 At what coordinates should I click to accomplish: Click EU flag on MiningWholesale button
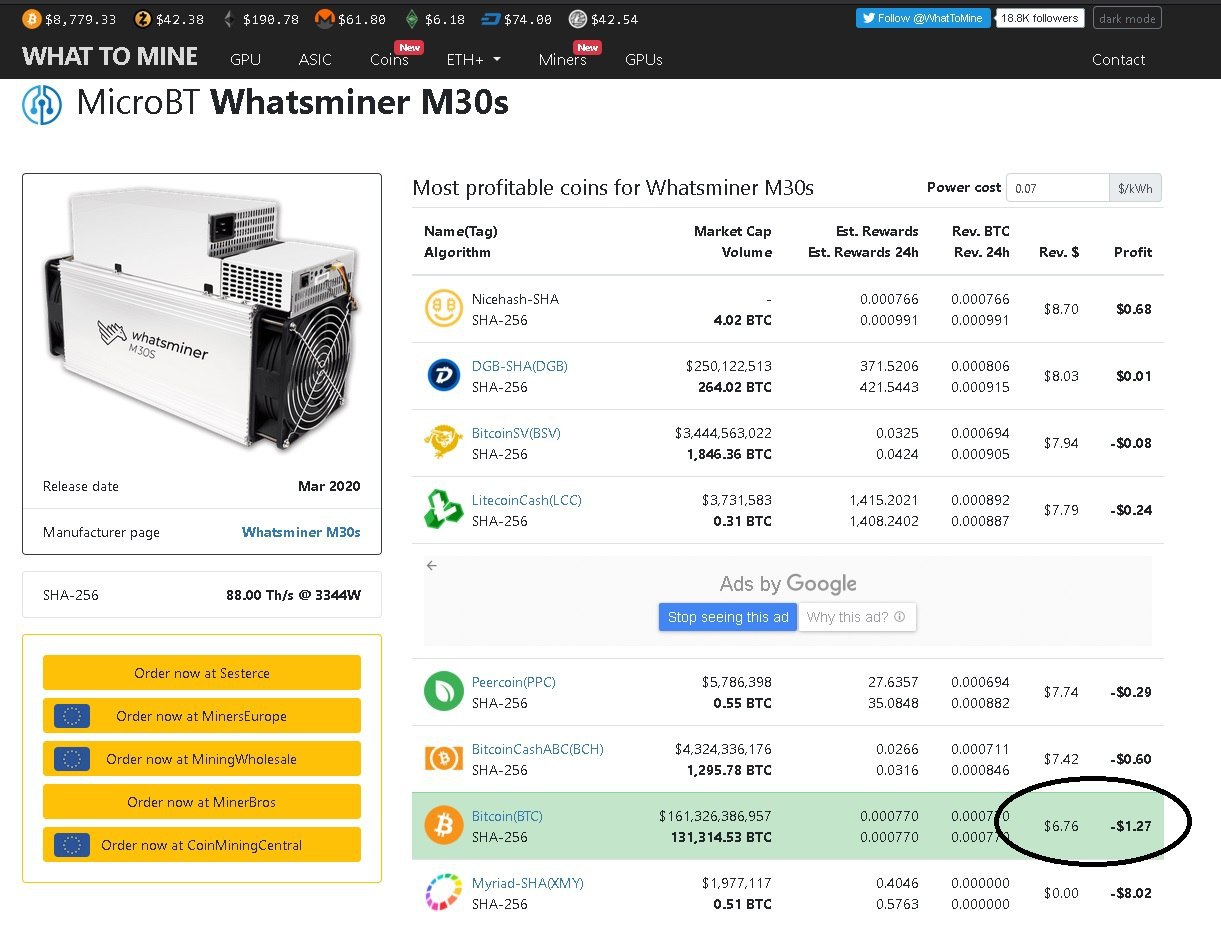tap(72, 759)
